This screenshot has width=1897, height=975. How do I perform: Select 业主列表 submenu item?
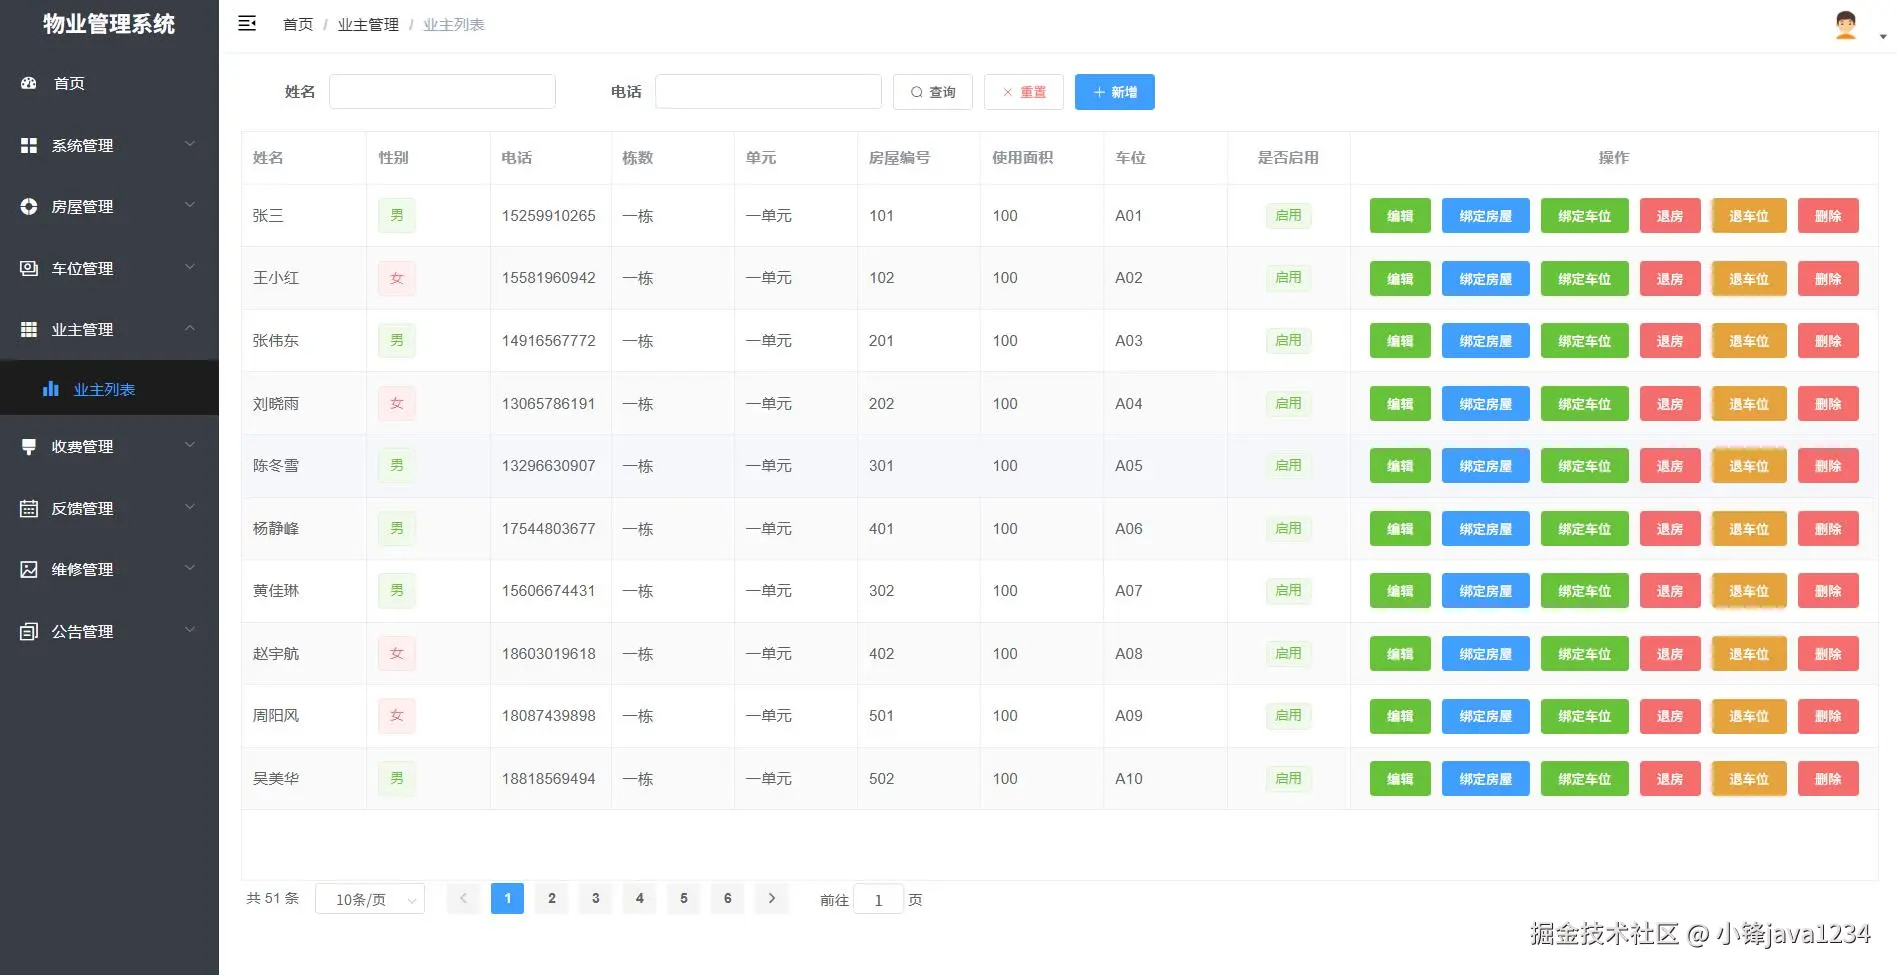pyautogui.click(x=109, y=389)
